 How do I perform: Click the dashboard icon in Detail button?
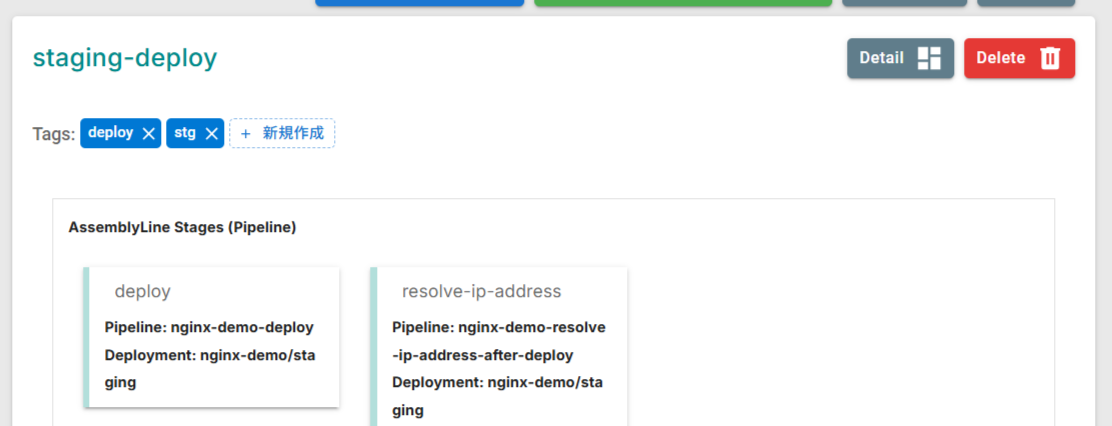(x=929, y=58)
